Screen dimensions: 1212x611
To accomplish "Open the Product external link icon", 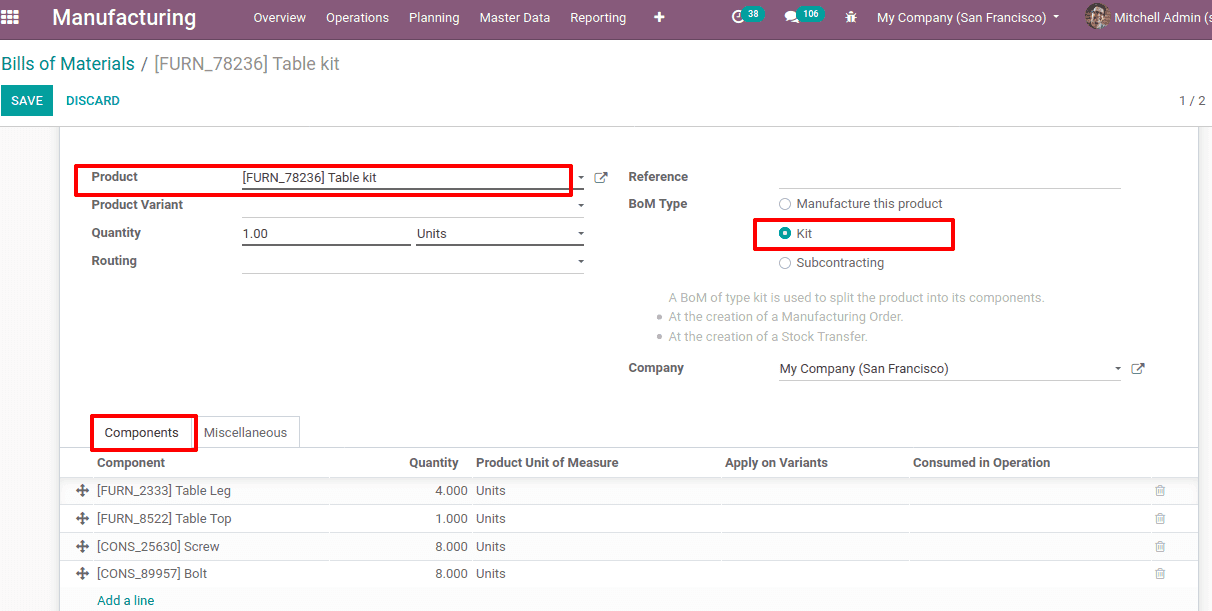I will click(x=601, y=177).
